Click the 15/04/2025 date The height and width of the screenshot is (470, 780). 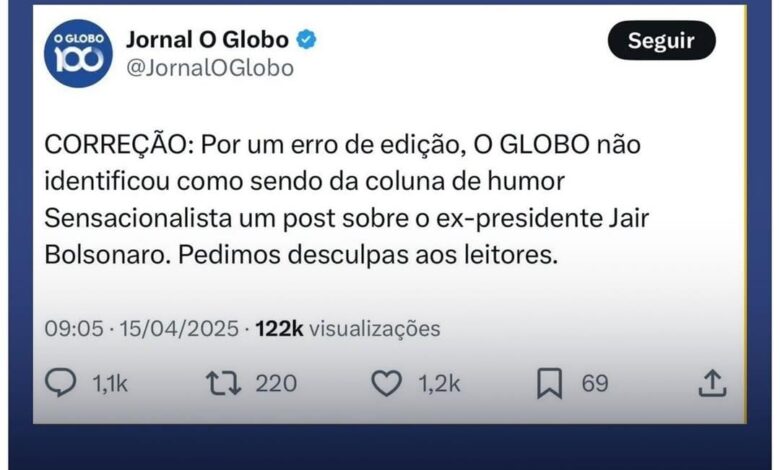pyautogui.click(x=180, y=328)
